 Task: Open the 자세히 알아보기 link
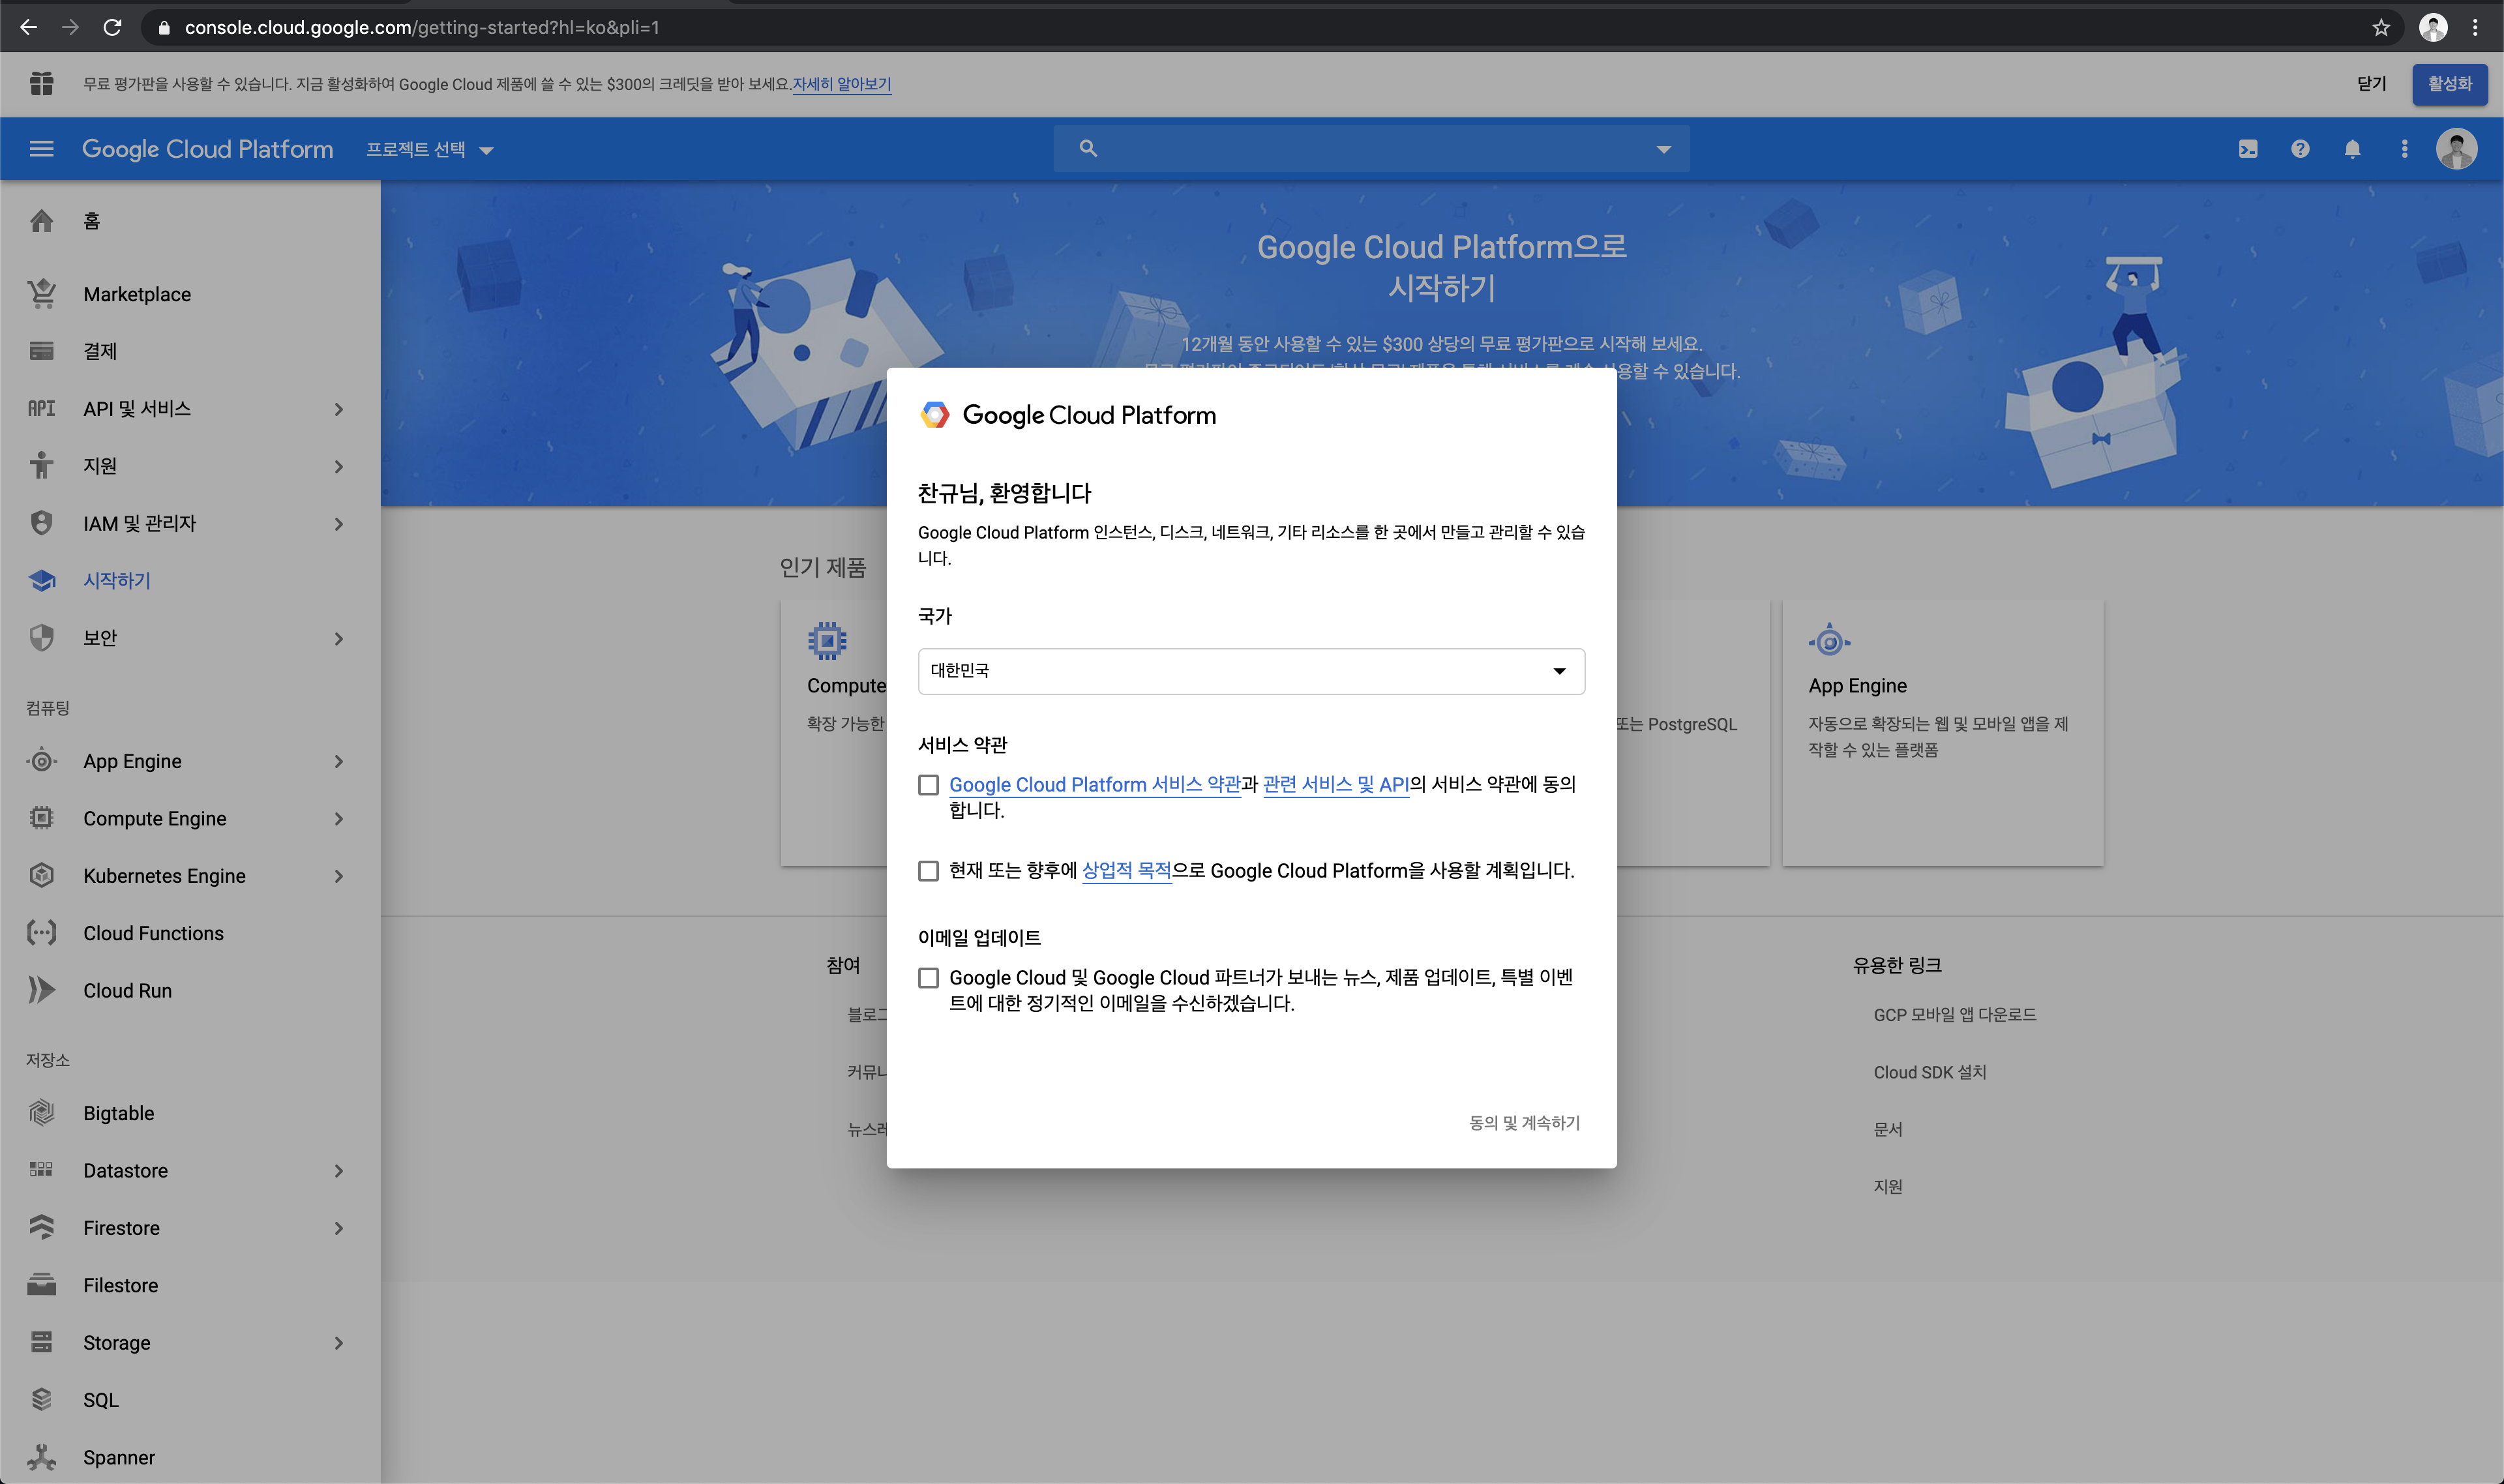click(841, 84)
